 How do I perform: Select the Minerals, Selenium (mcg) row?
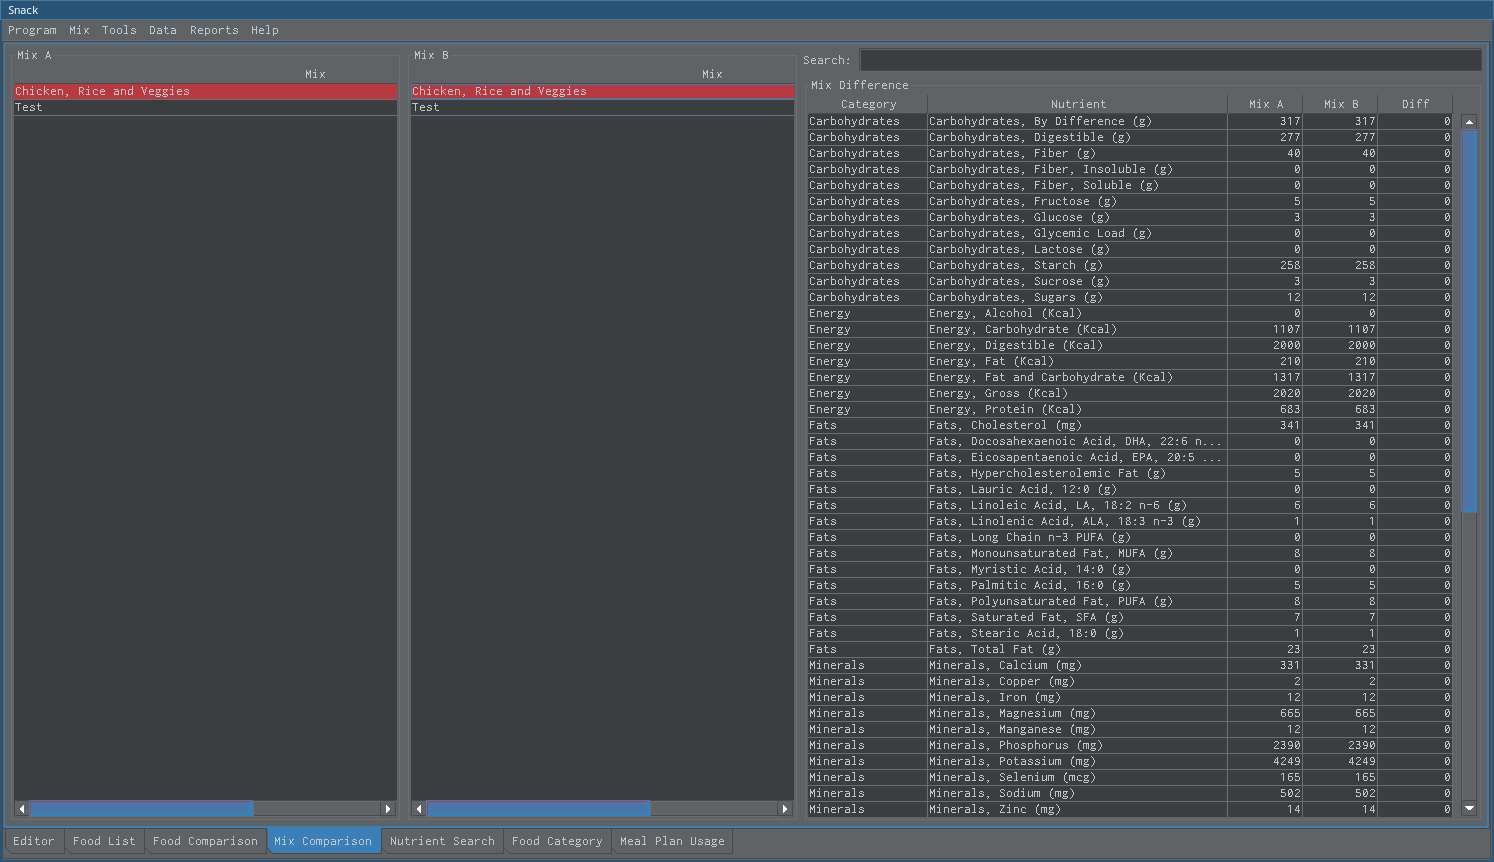(x=1130, y=777)
